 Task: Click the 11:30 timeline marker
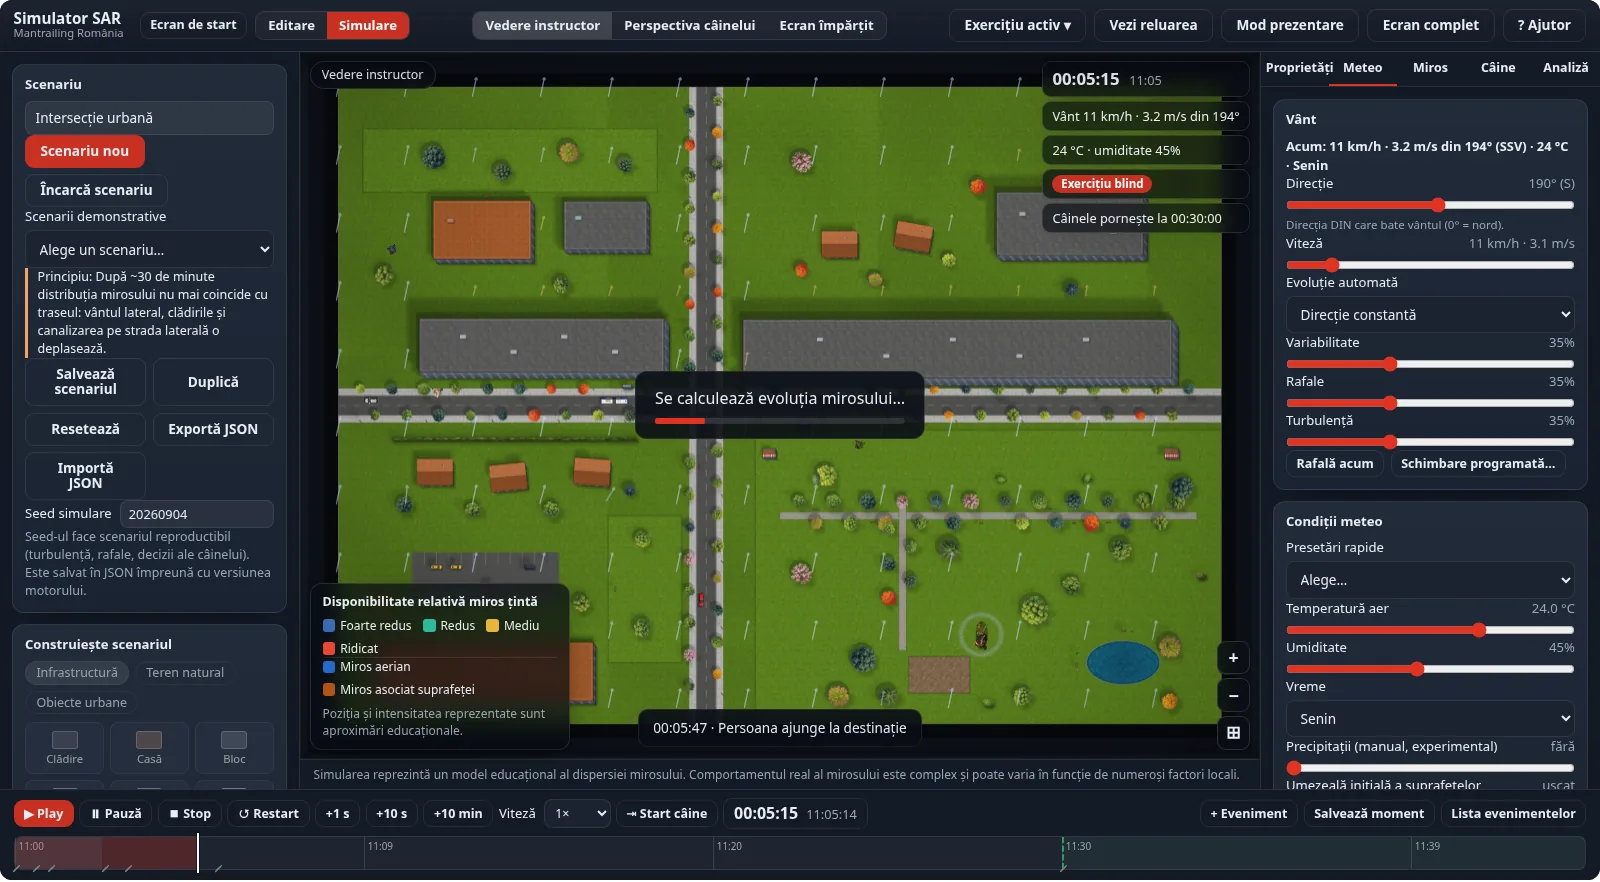[x=1078, y=846]
